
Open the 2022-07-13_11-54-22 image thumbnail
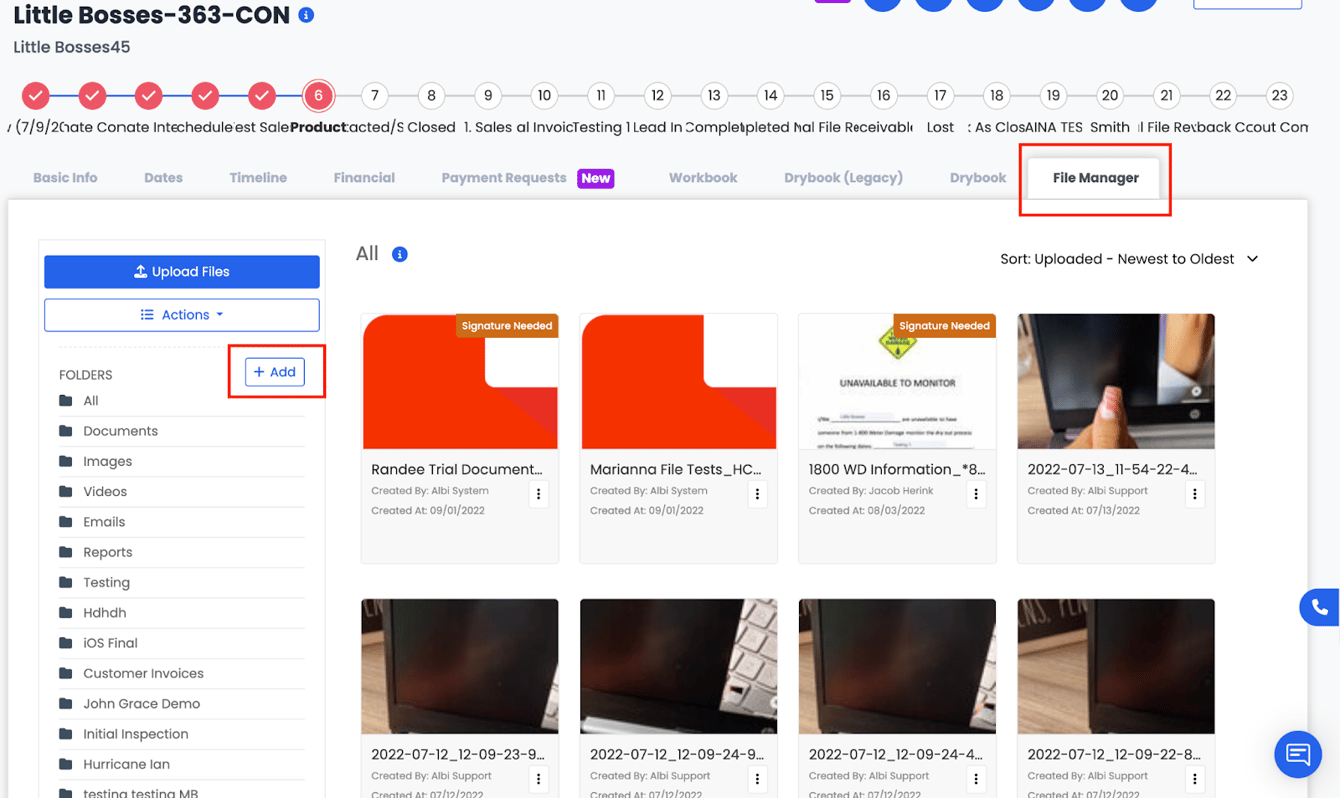click(1116, 382)
